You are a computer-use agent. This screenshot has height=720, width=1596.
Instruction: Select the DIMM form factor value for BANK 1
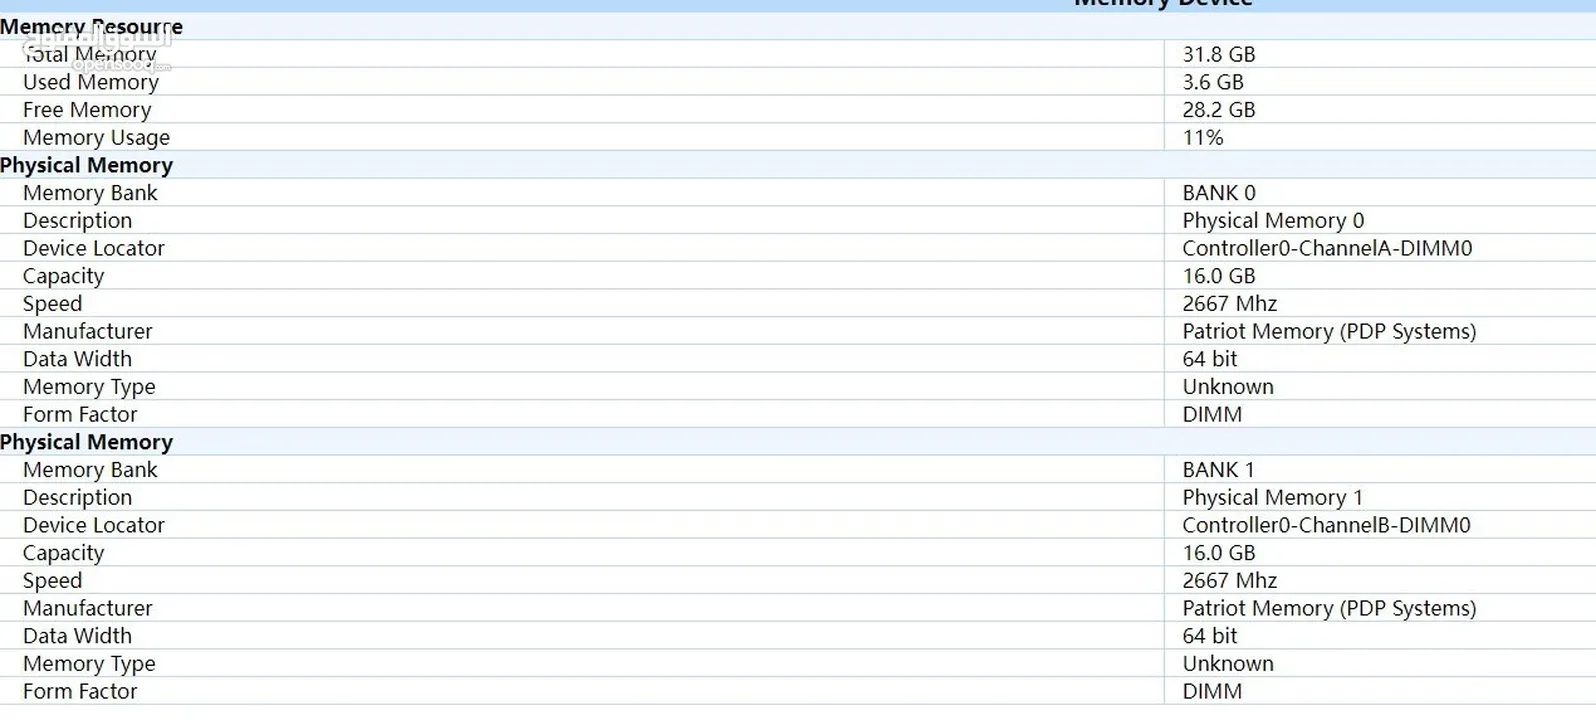coord(1212,692)
